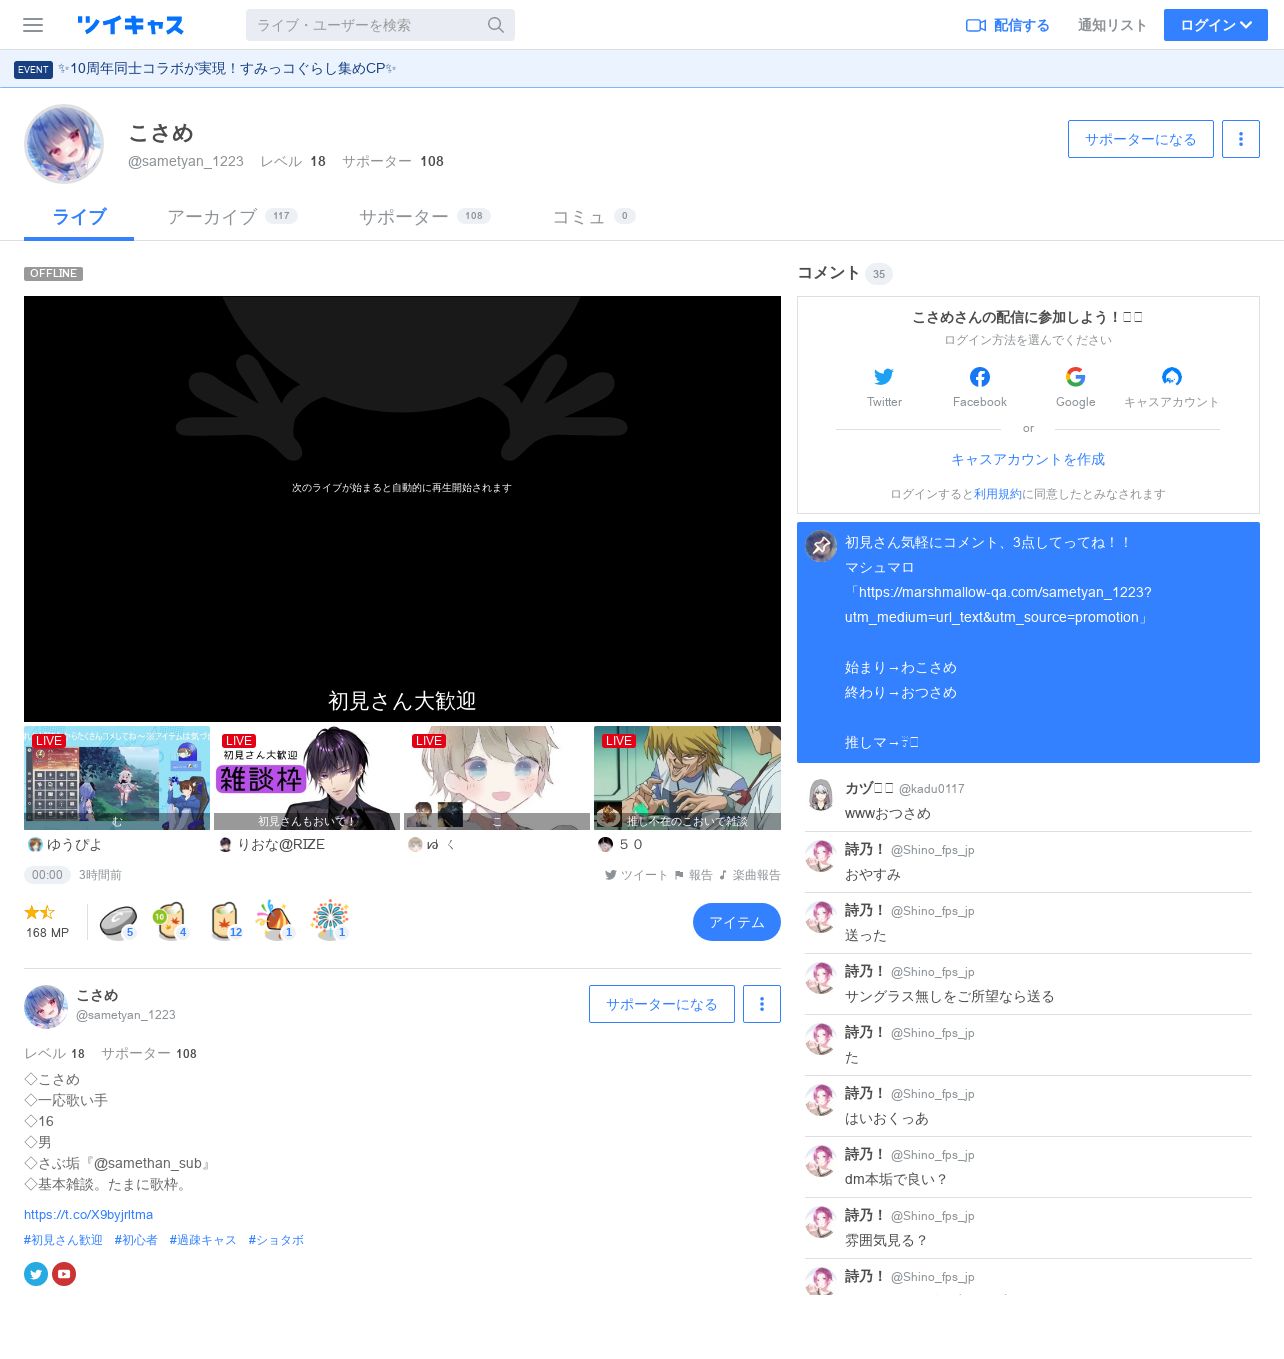Click ツイート share icon link
The width and height of the screenshot is (1284, 1359).
636,875
